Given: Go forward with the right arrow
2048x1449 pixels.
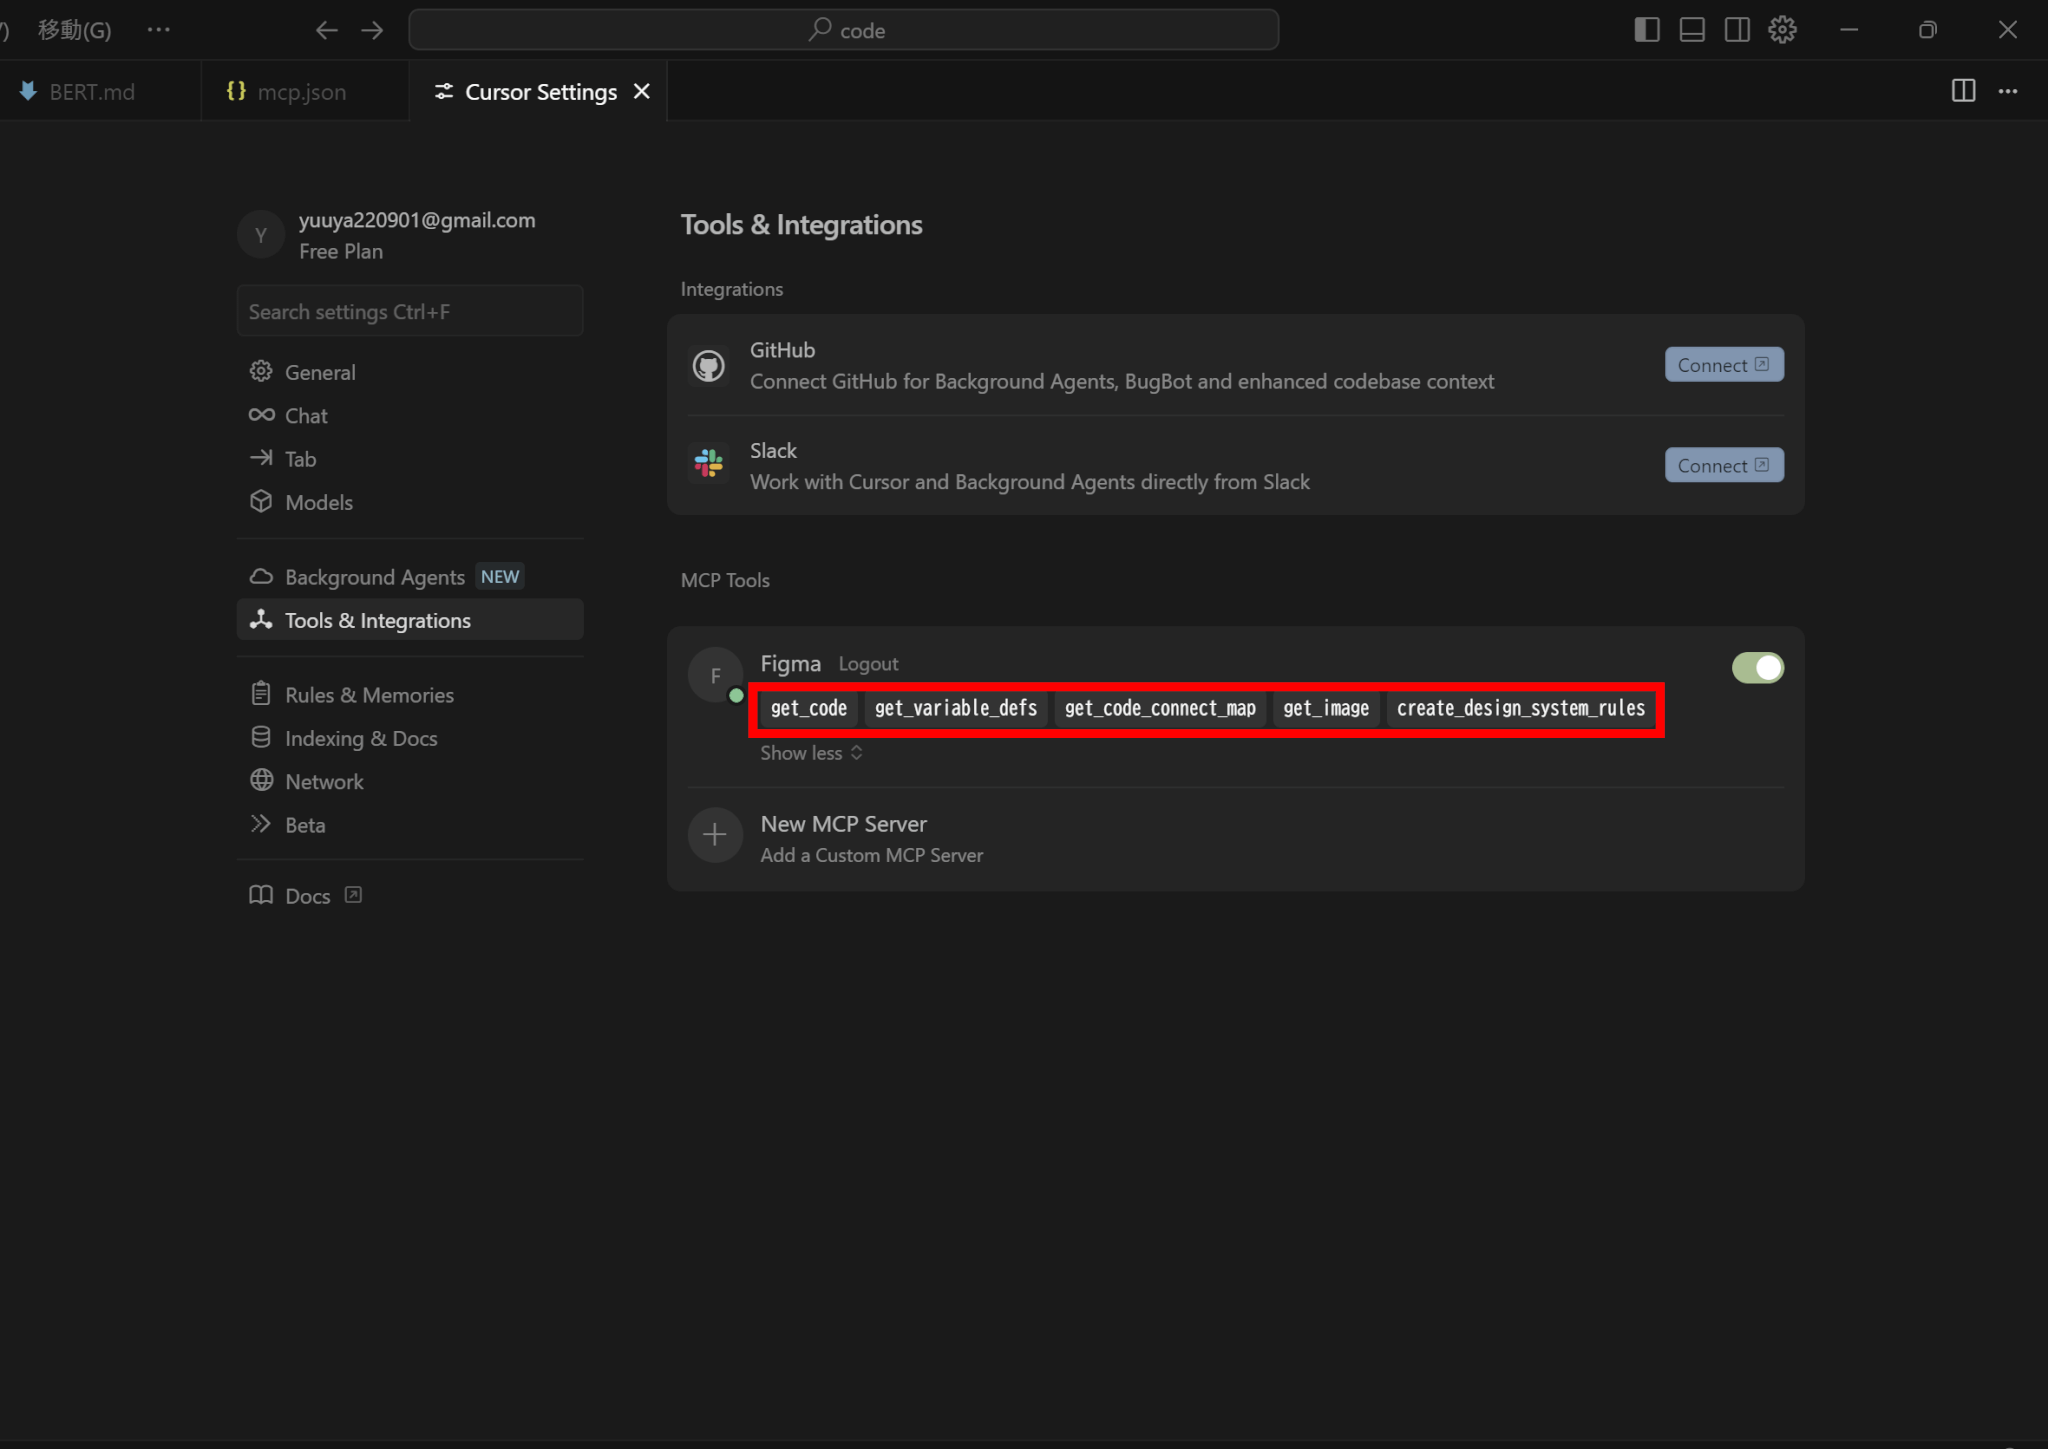Looking at the screenshot, I should click(372, 30).
